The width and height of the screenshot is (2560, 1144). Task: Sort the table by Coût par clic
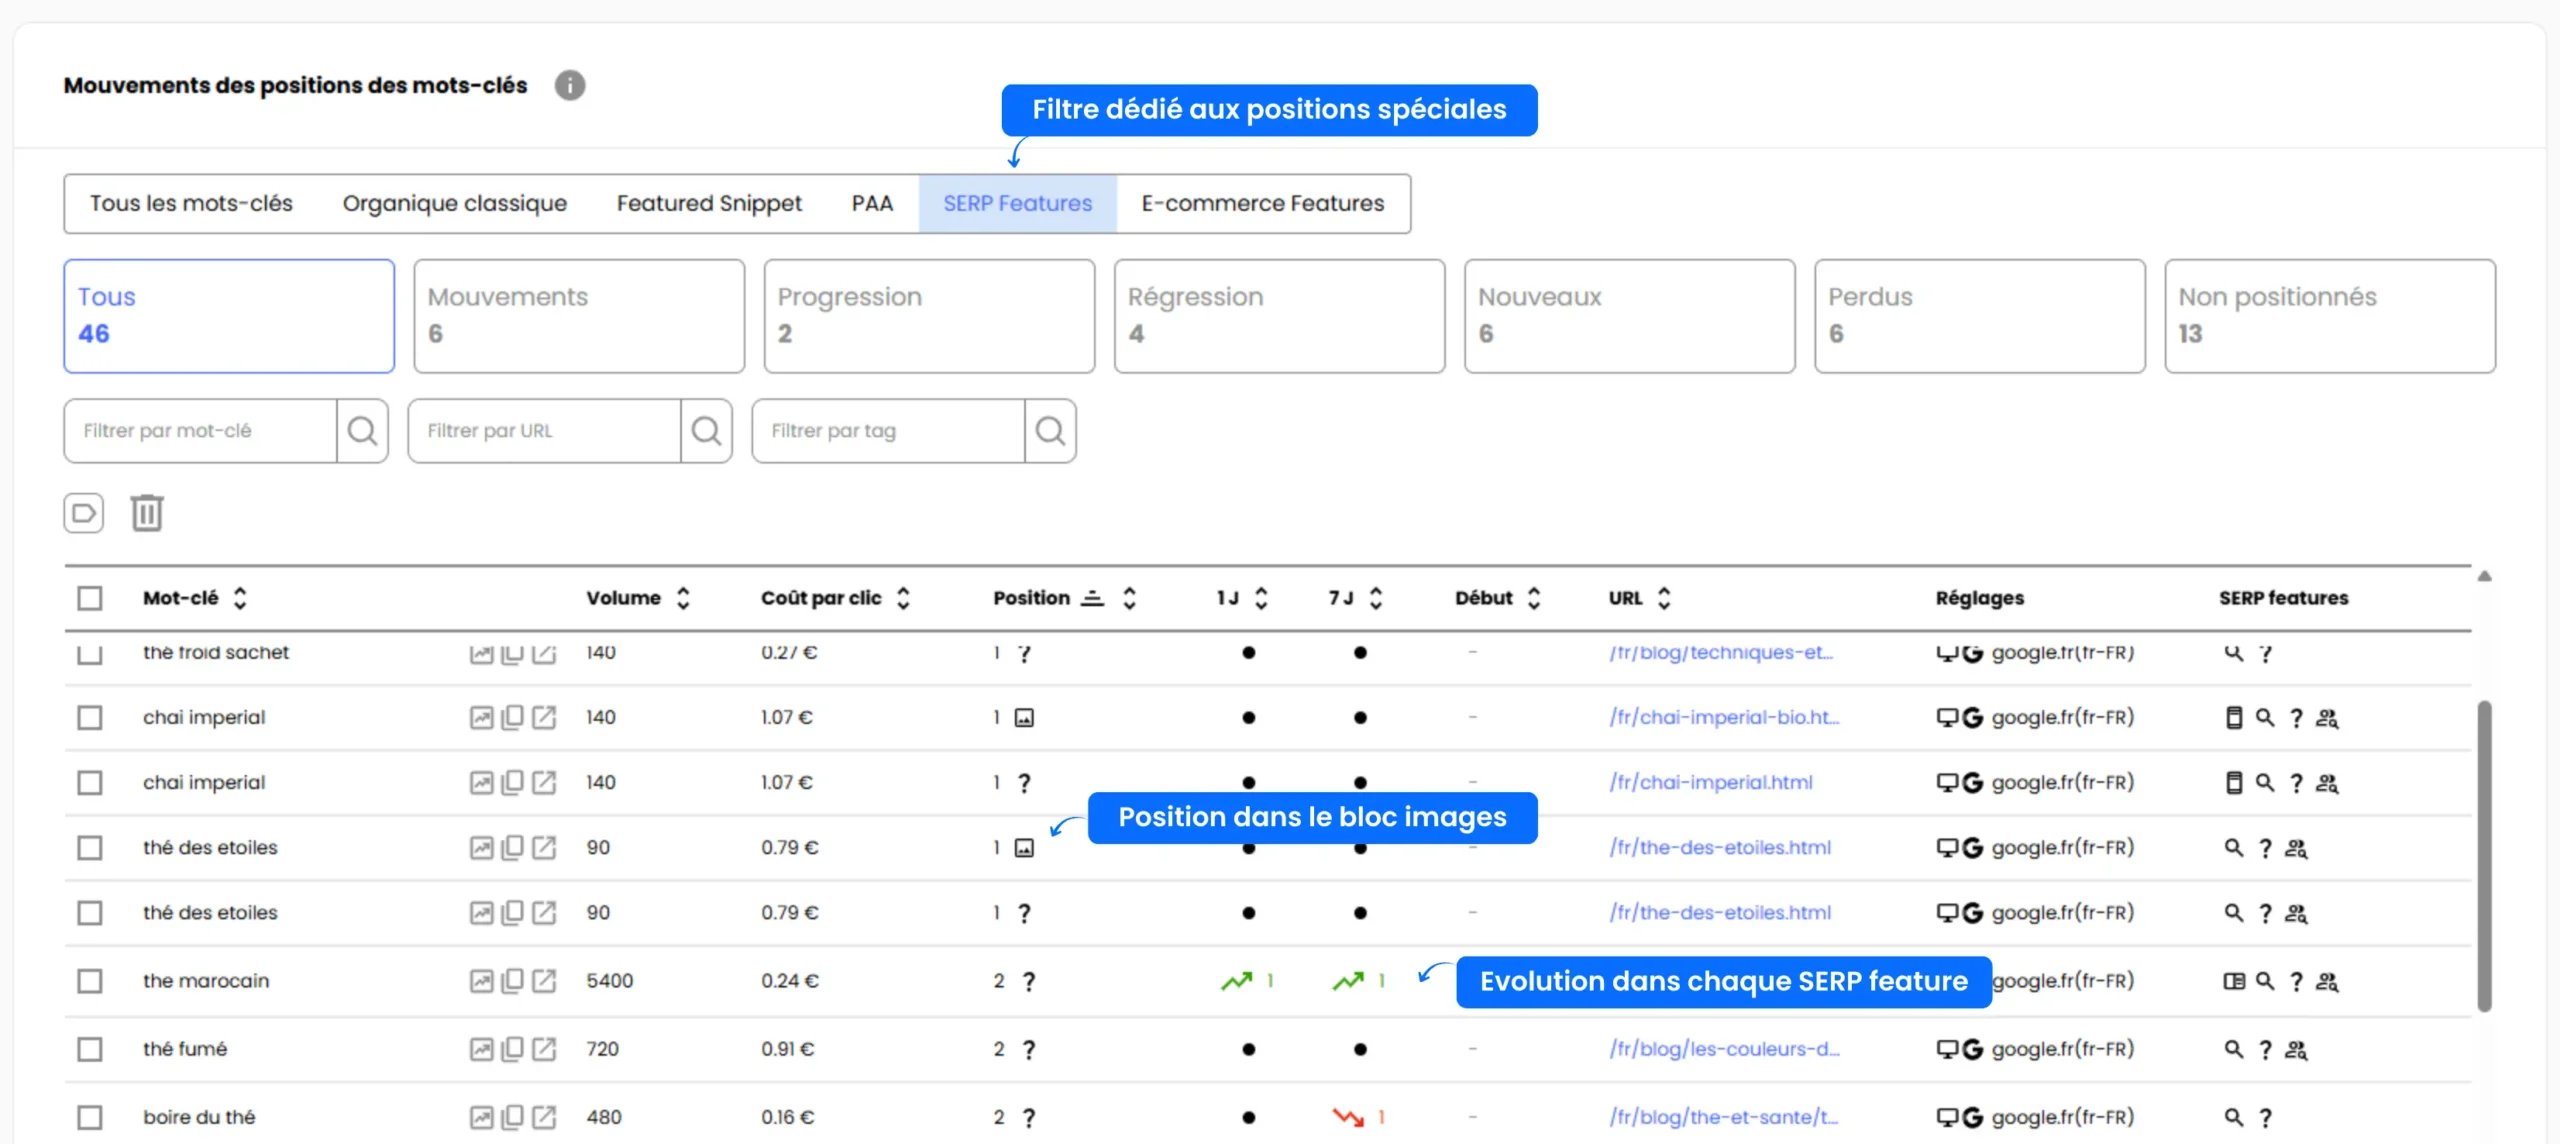(903, 597)
